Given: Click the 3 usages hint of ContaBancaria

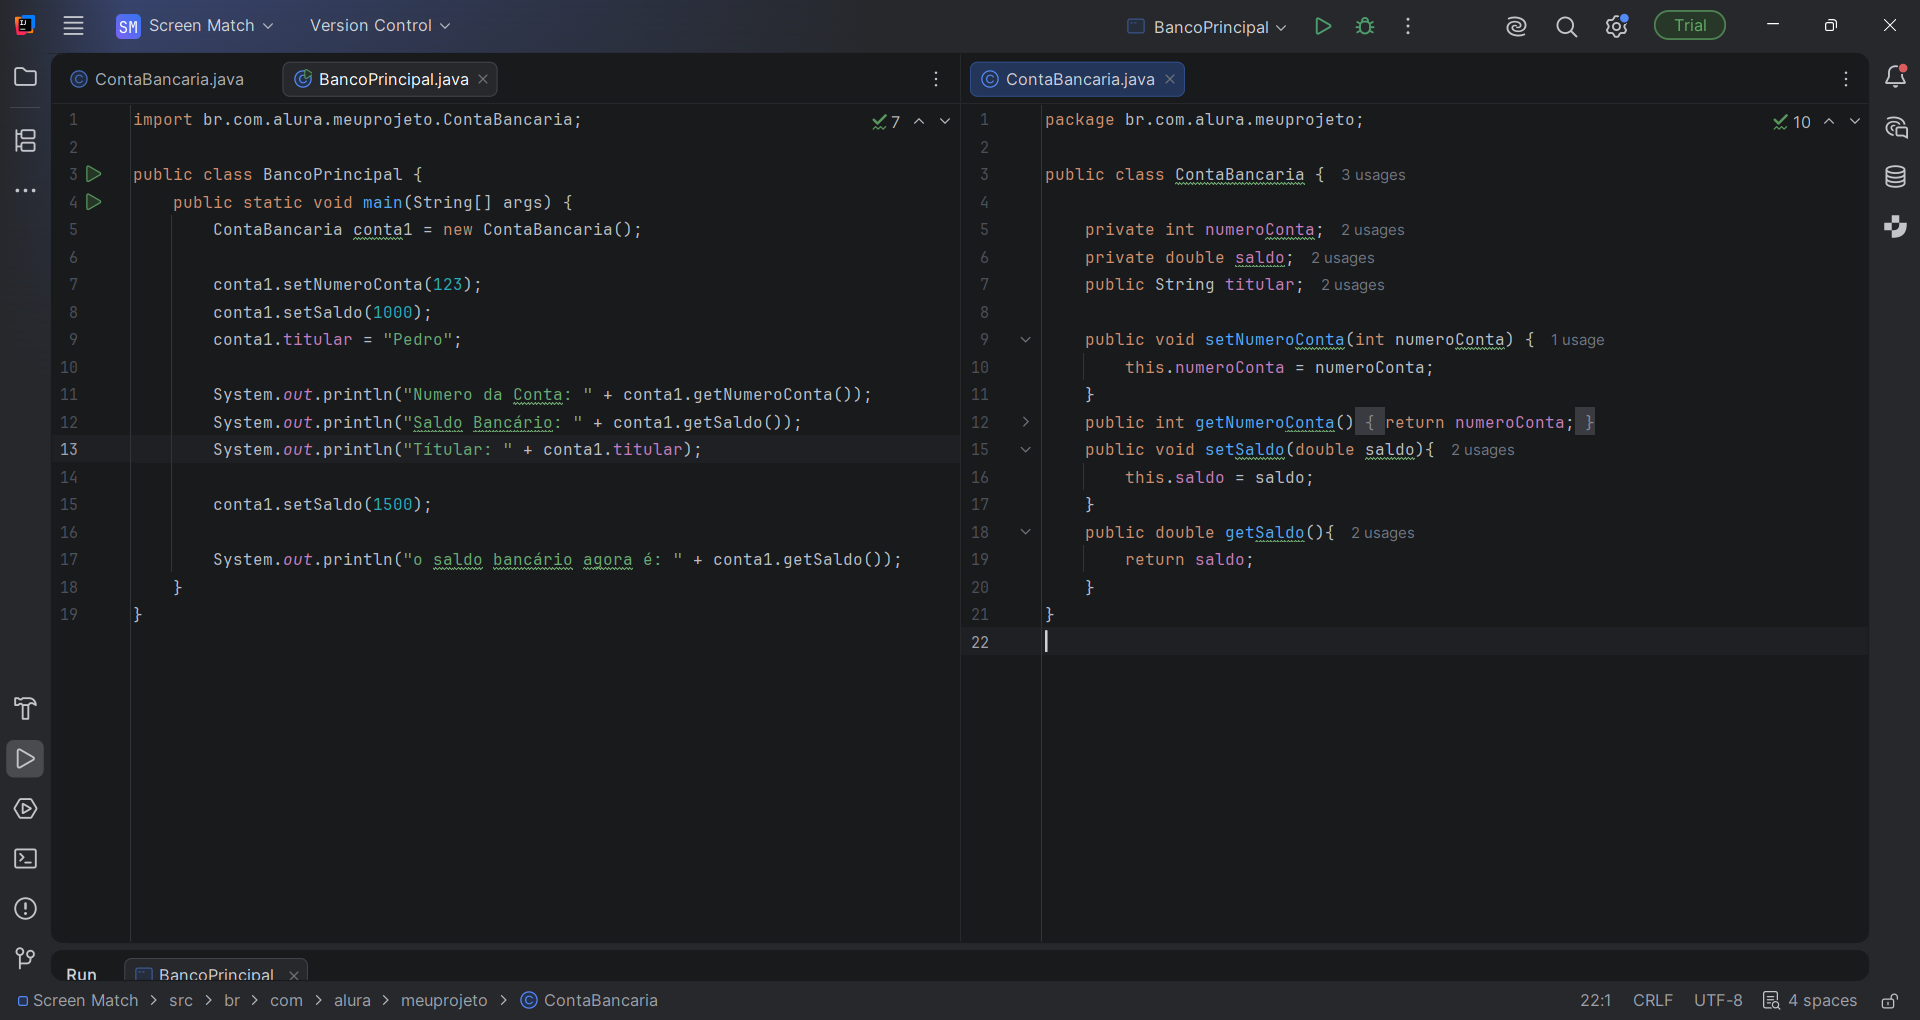Looking at the screenshot, I should (x=1373, y=175).
